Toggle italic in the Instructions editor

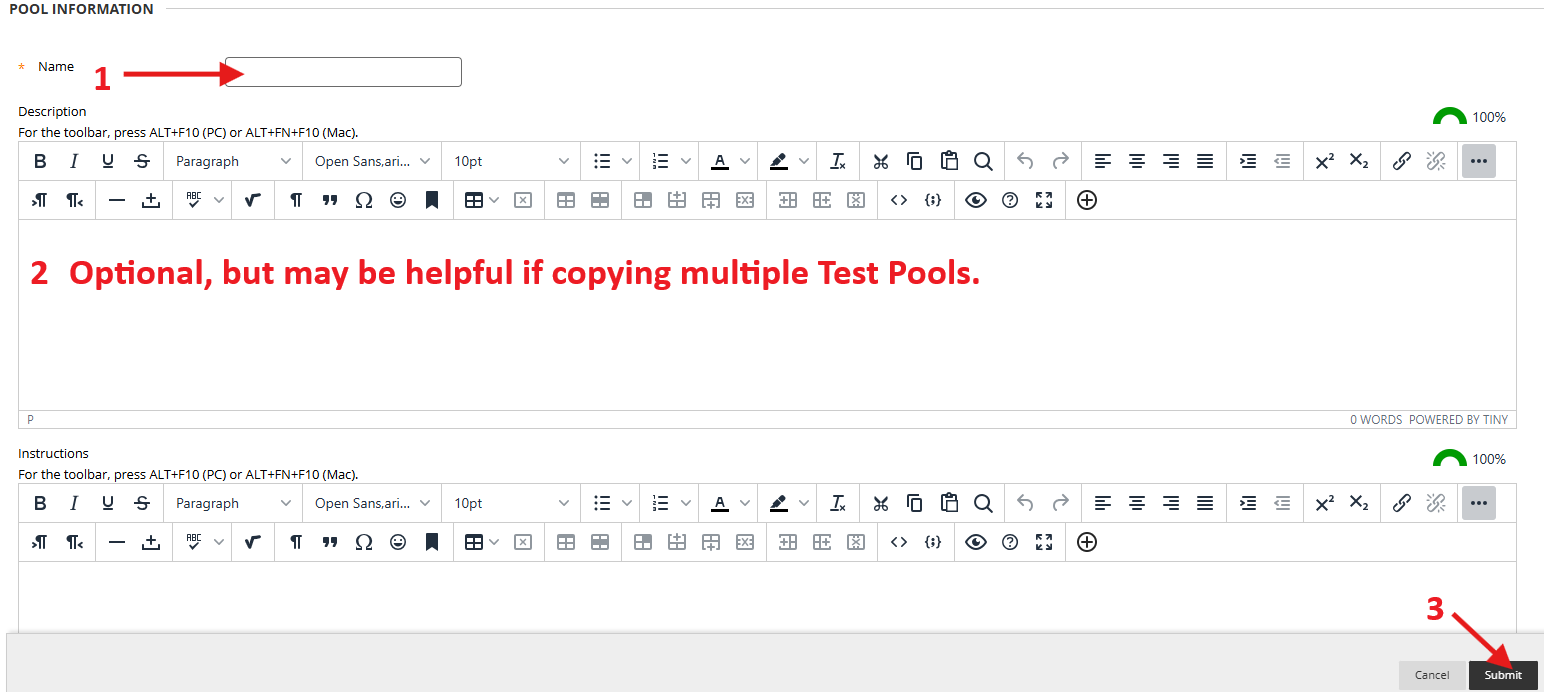point(74,503)
